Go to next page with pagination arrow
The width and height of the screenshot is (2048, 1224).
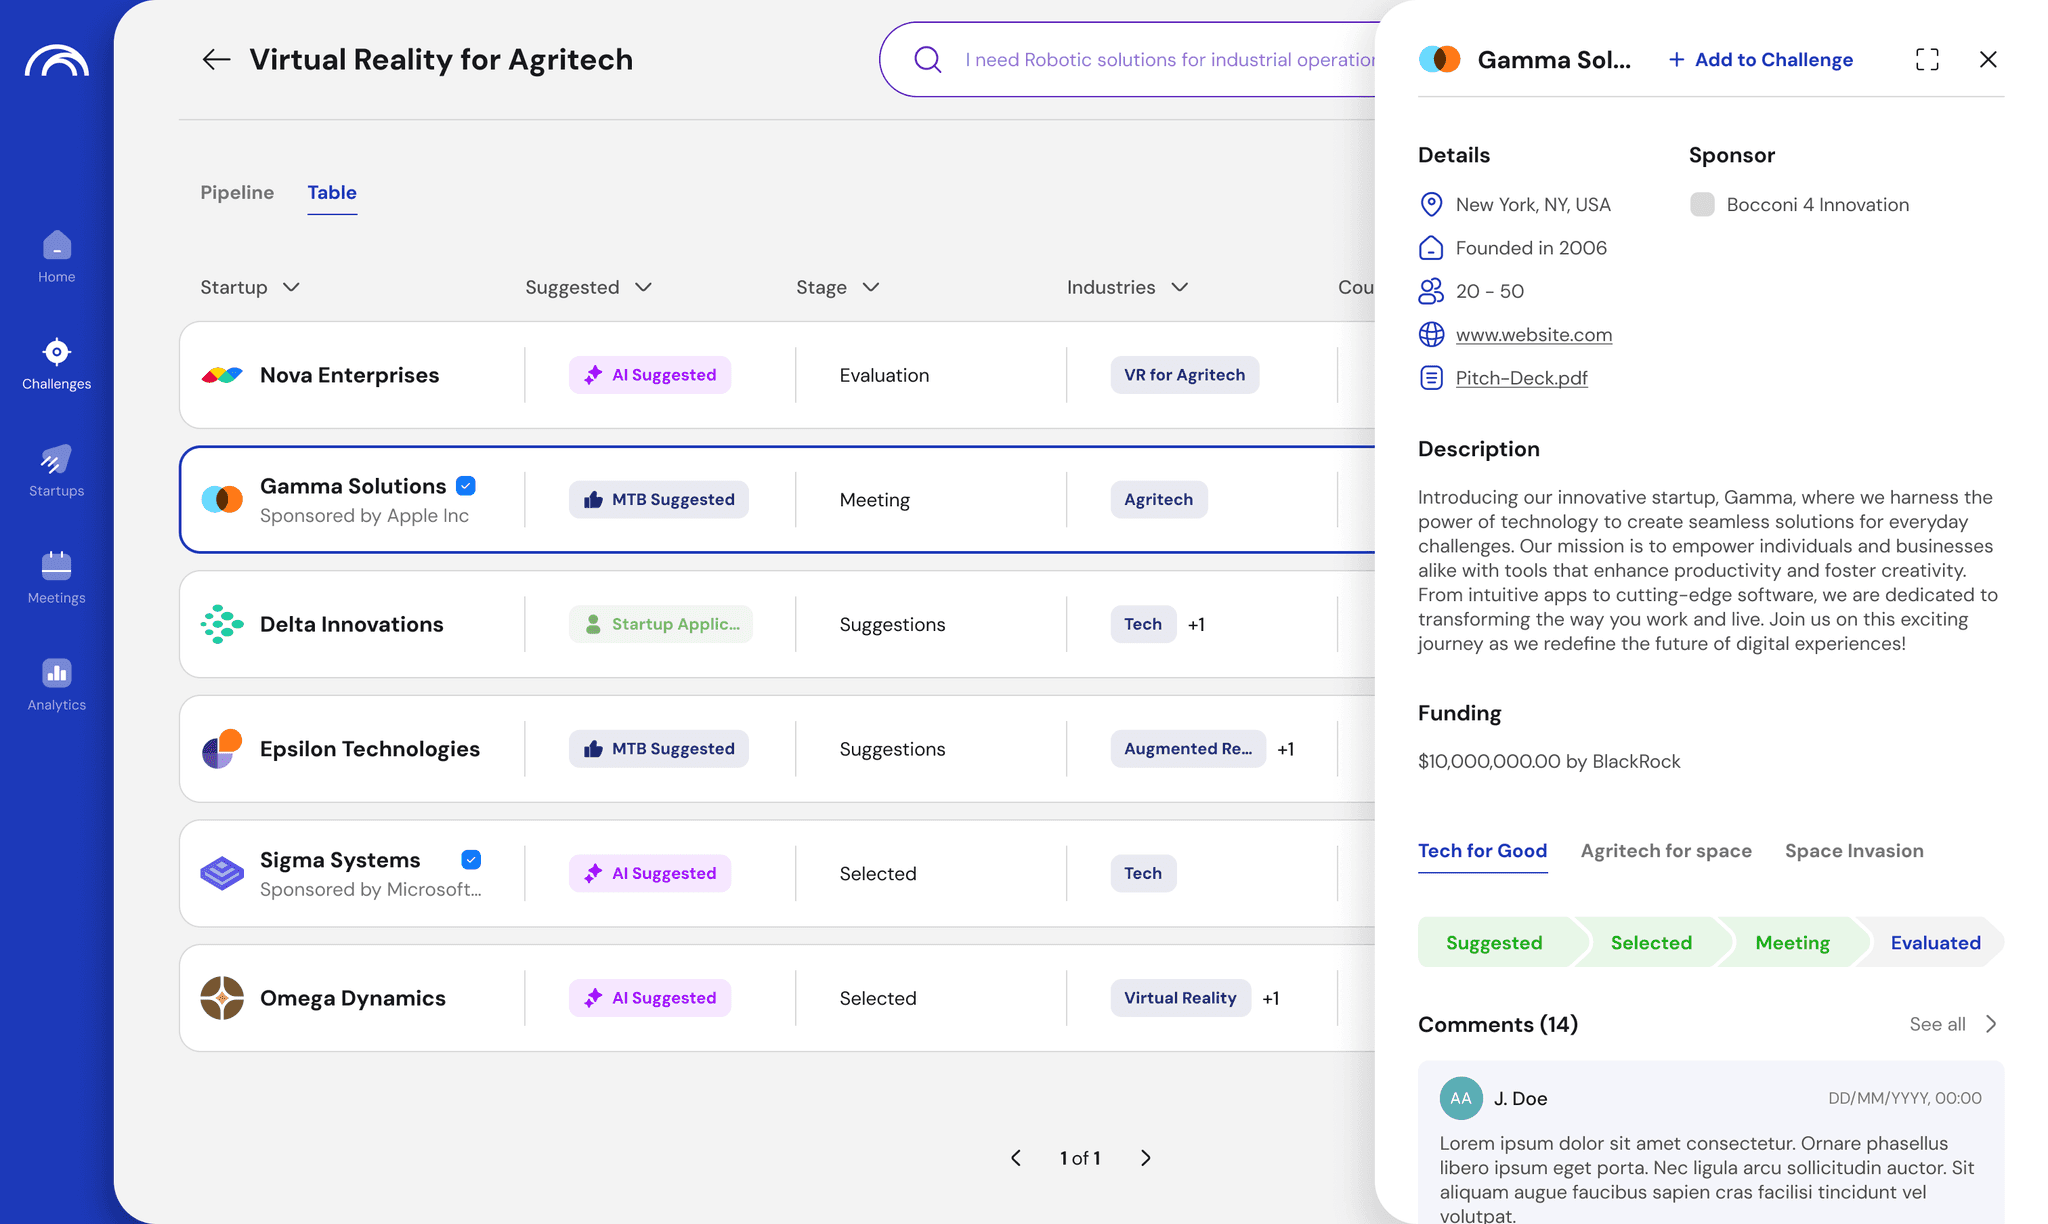tap(1146, 1158)
